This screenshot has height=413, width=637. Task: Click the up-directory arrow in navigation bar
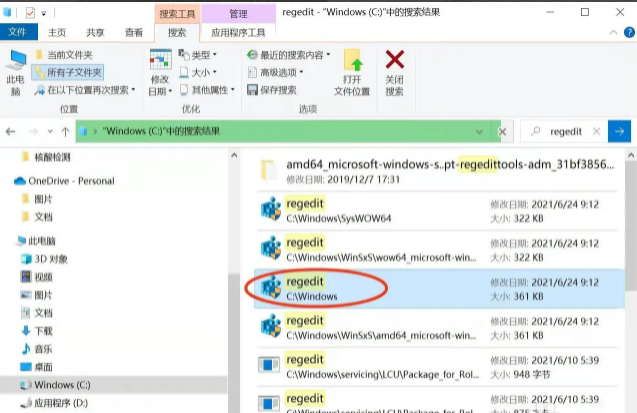[x=65, y=131]
